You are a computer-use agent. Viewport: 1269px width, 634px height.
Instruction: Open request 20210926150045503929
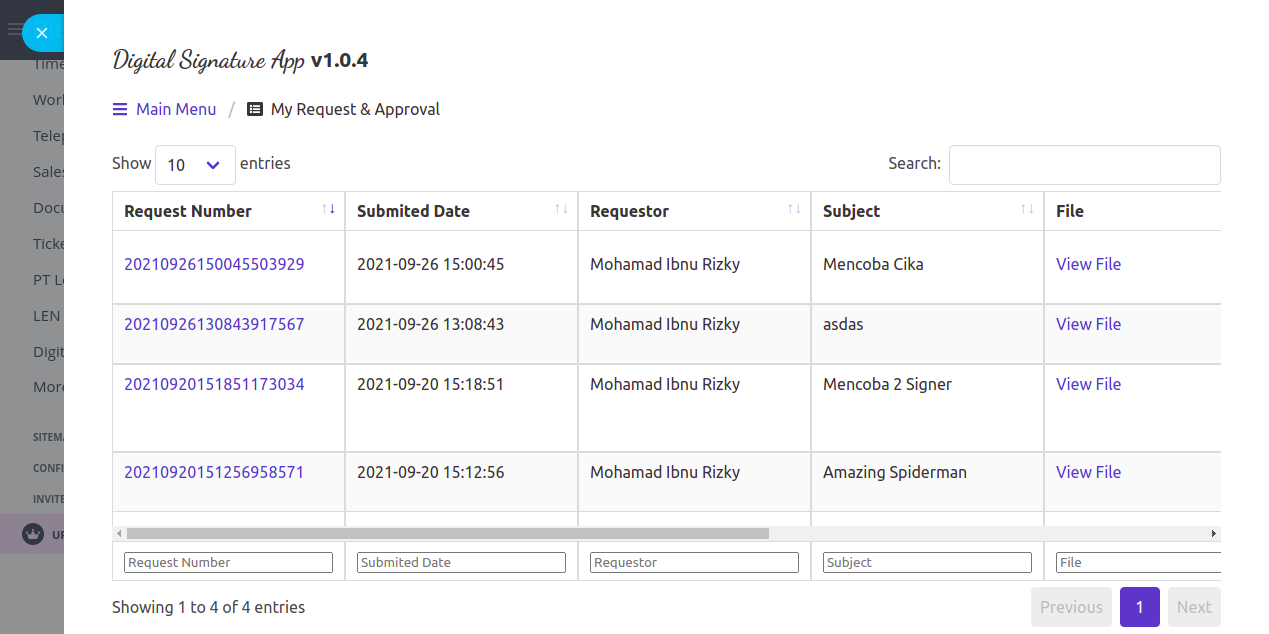coord(214,264)
